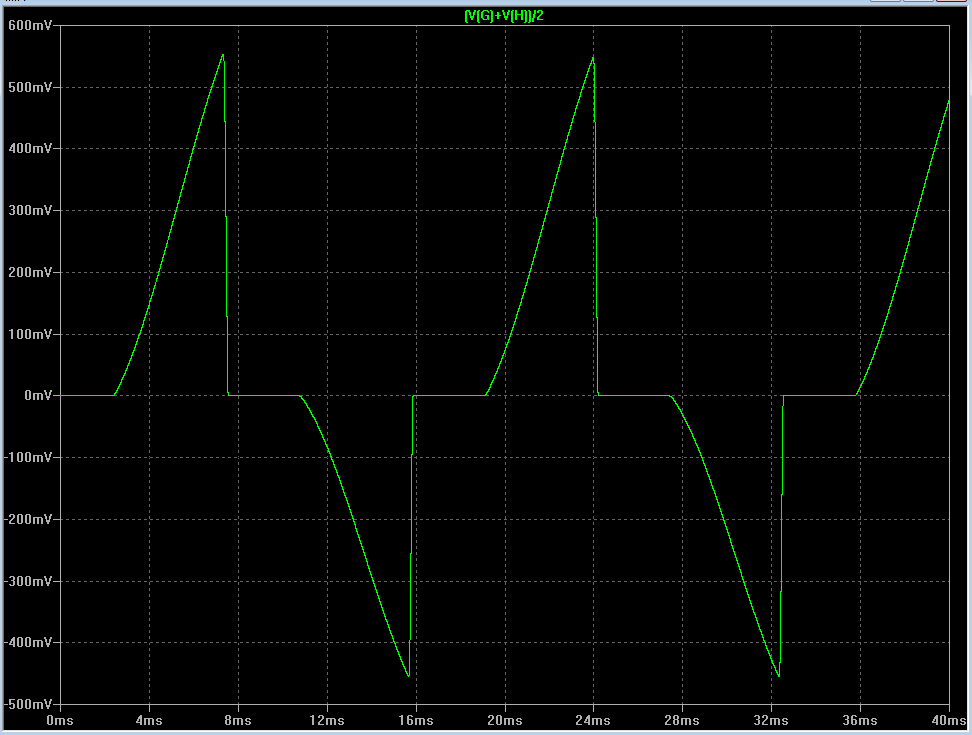Click the 12ms time axis label

click(x=327, y=721)
